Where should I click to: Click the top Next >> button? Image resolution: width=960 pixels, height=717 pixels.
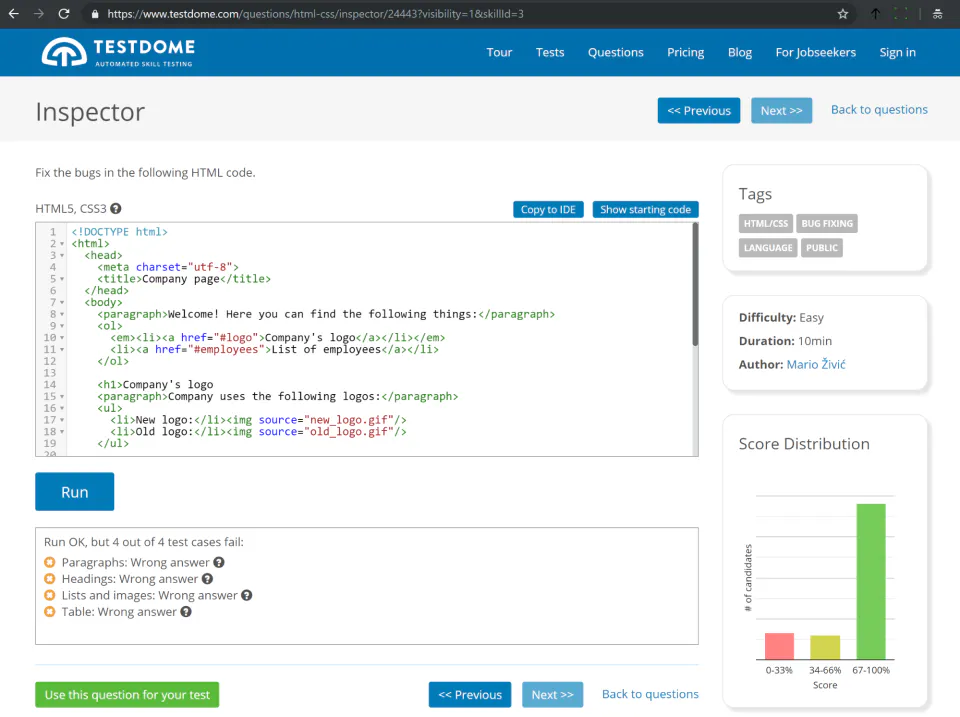pos(781,110)
